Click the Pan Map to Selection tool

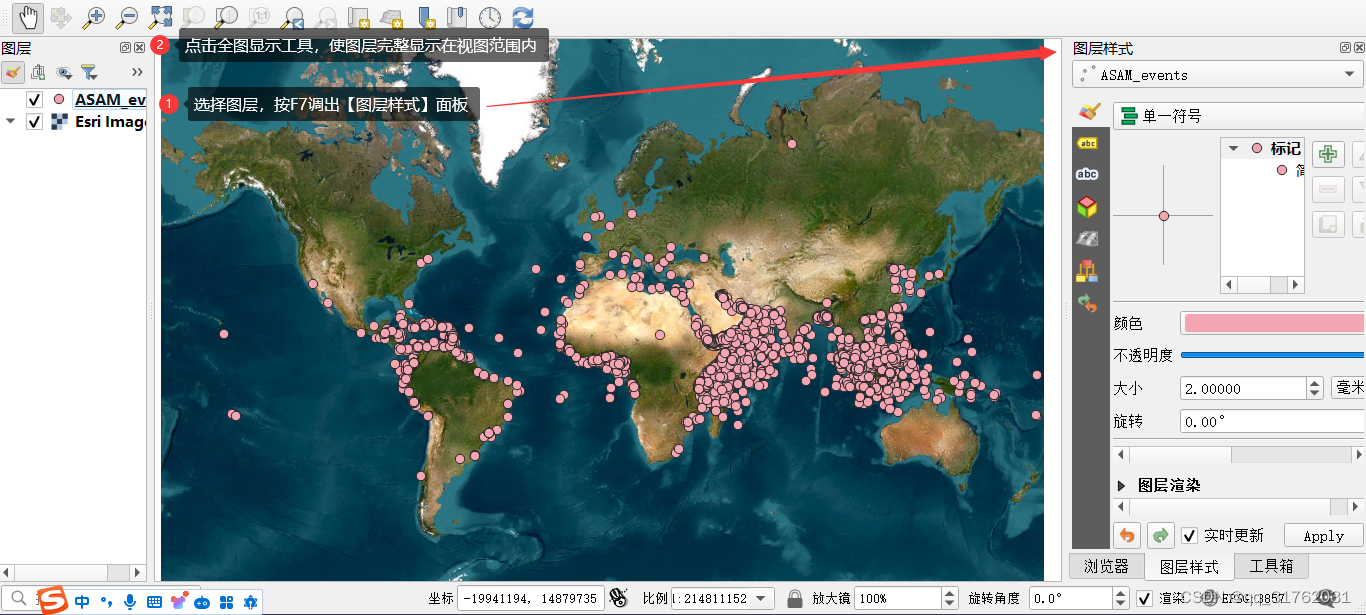coord(61,17)
